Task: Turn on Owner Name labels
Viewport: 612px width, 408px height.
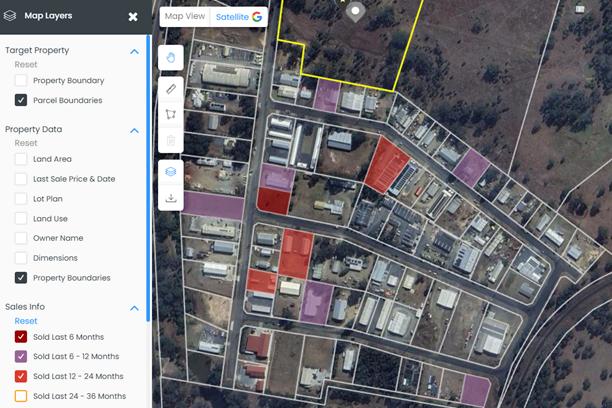Action: (x=21, y=238)
